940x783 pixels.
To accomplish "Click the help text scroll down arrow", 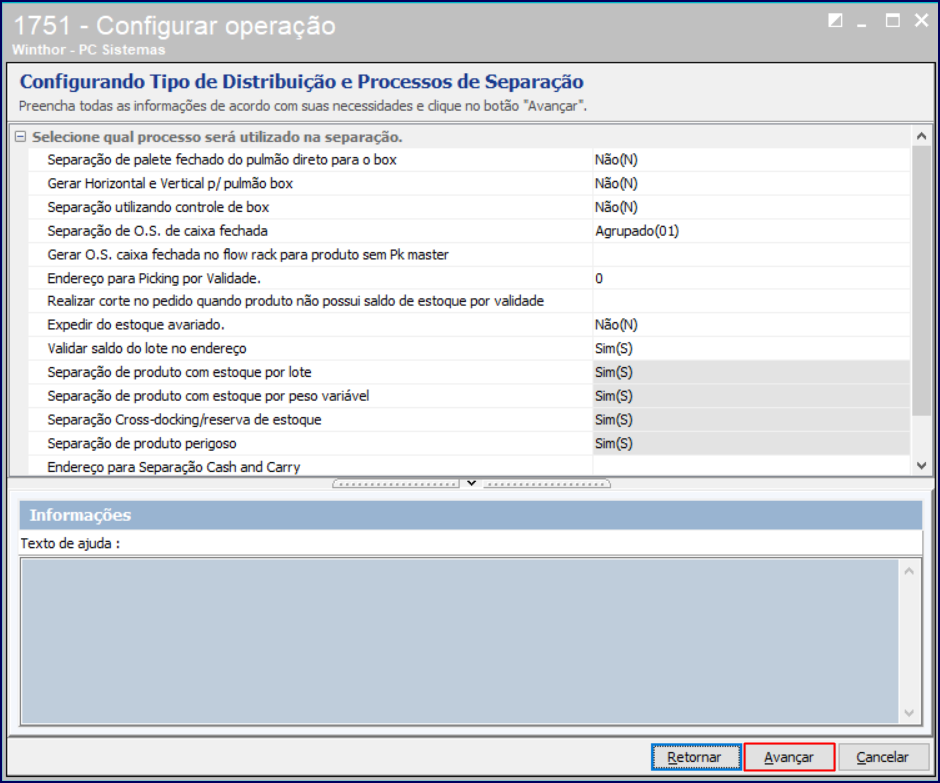I will click(x=909, y=713).
